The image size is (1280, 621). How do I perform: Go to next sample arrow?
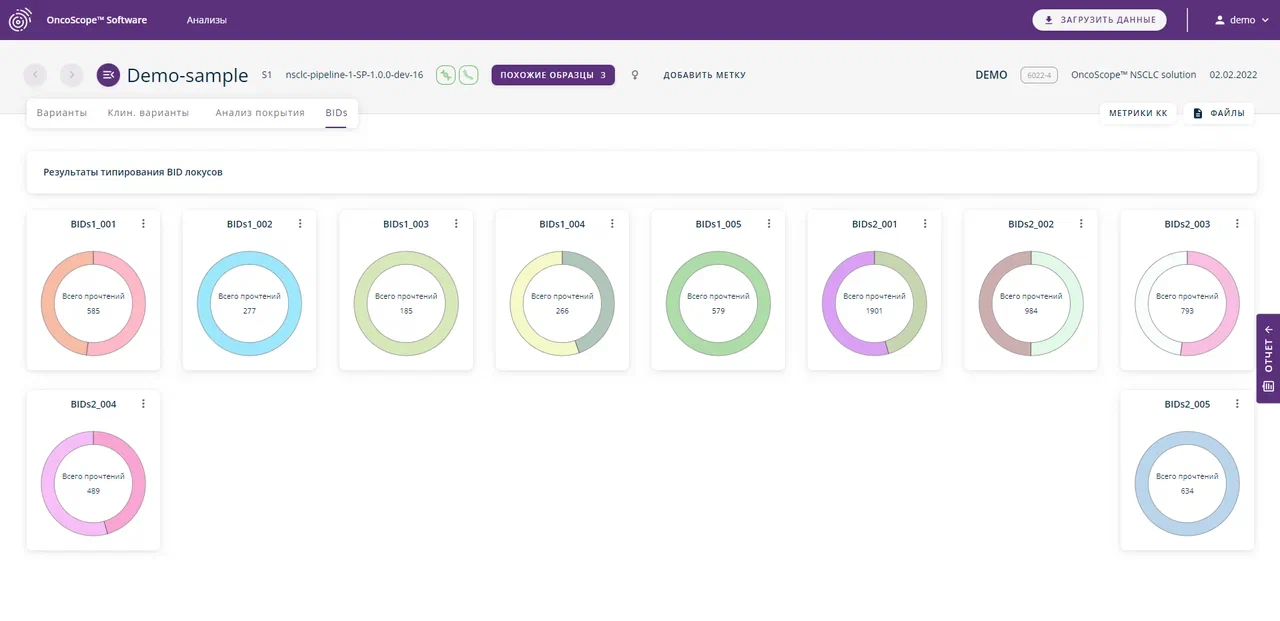click(71, 75)
